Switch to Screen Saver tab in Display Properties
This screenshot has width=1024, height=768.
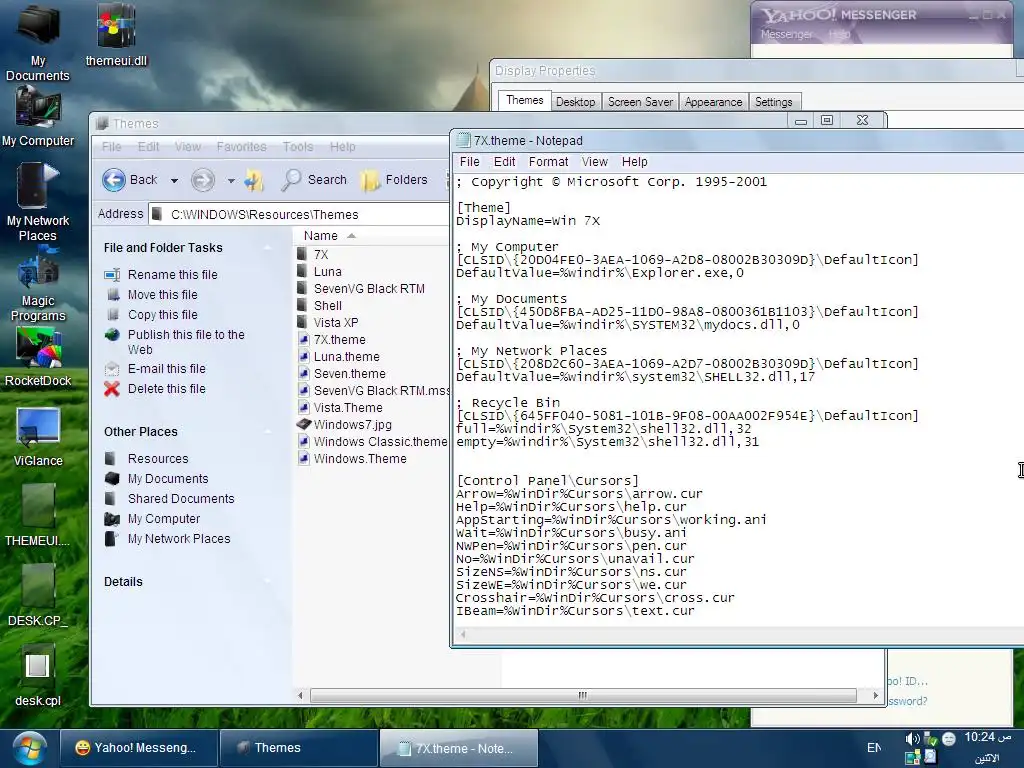[640, 102]
